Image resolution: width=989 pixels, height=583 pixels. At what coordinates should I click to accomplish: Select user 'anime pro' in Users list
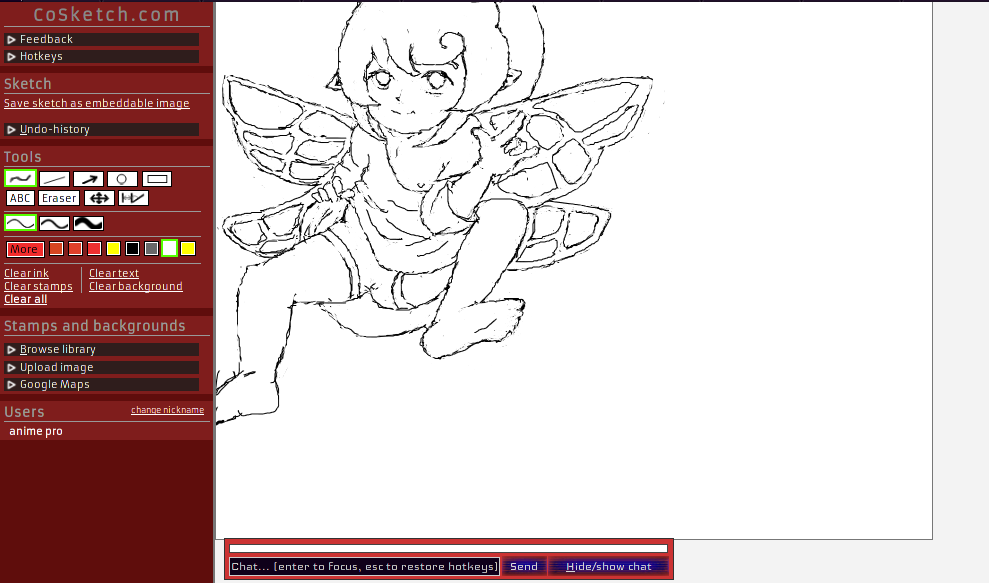click(x=36, y=431)
